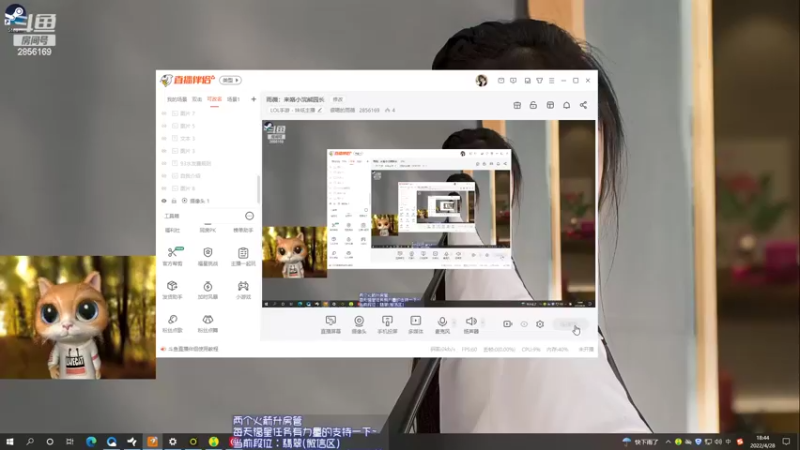Screen dimensions: 800x450
Task: Open the 粉丝点舞 tool
Action: click(x=208, y=323)
